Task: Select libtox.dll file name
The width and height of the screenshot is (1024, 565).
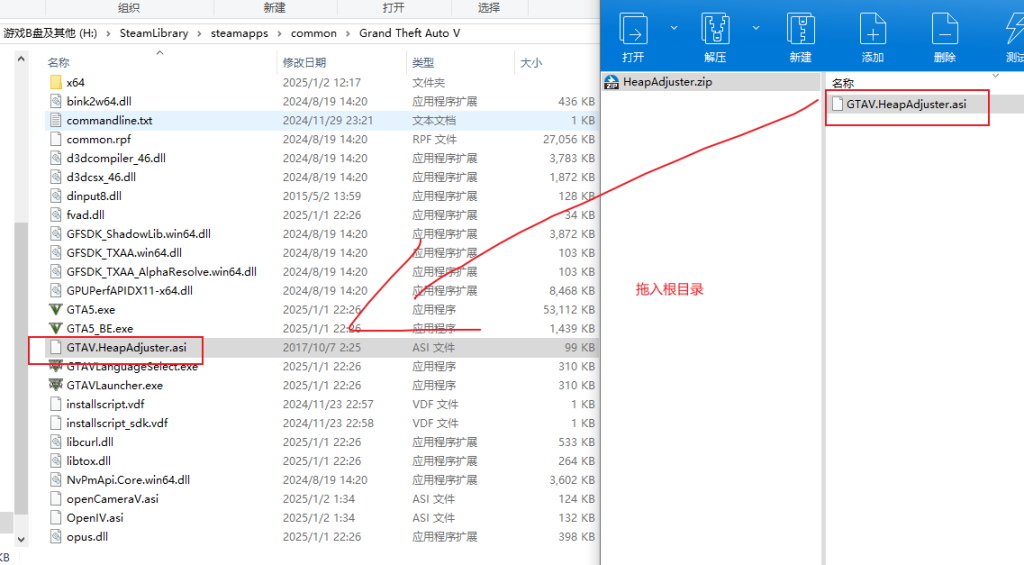Action: tap(88, 461)
